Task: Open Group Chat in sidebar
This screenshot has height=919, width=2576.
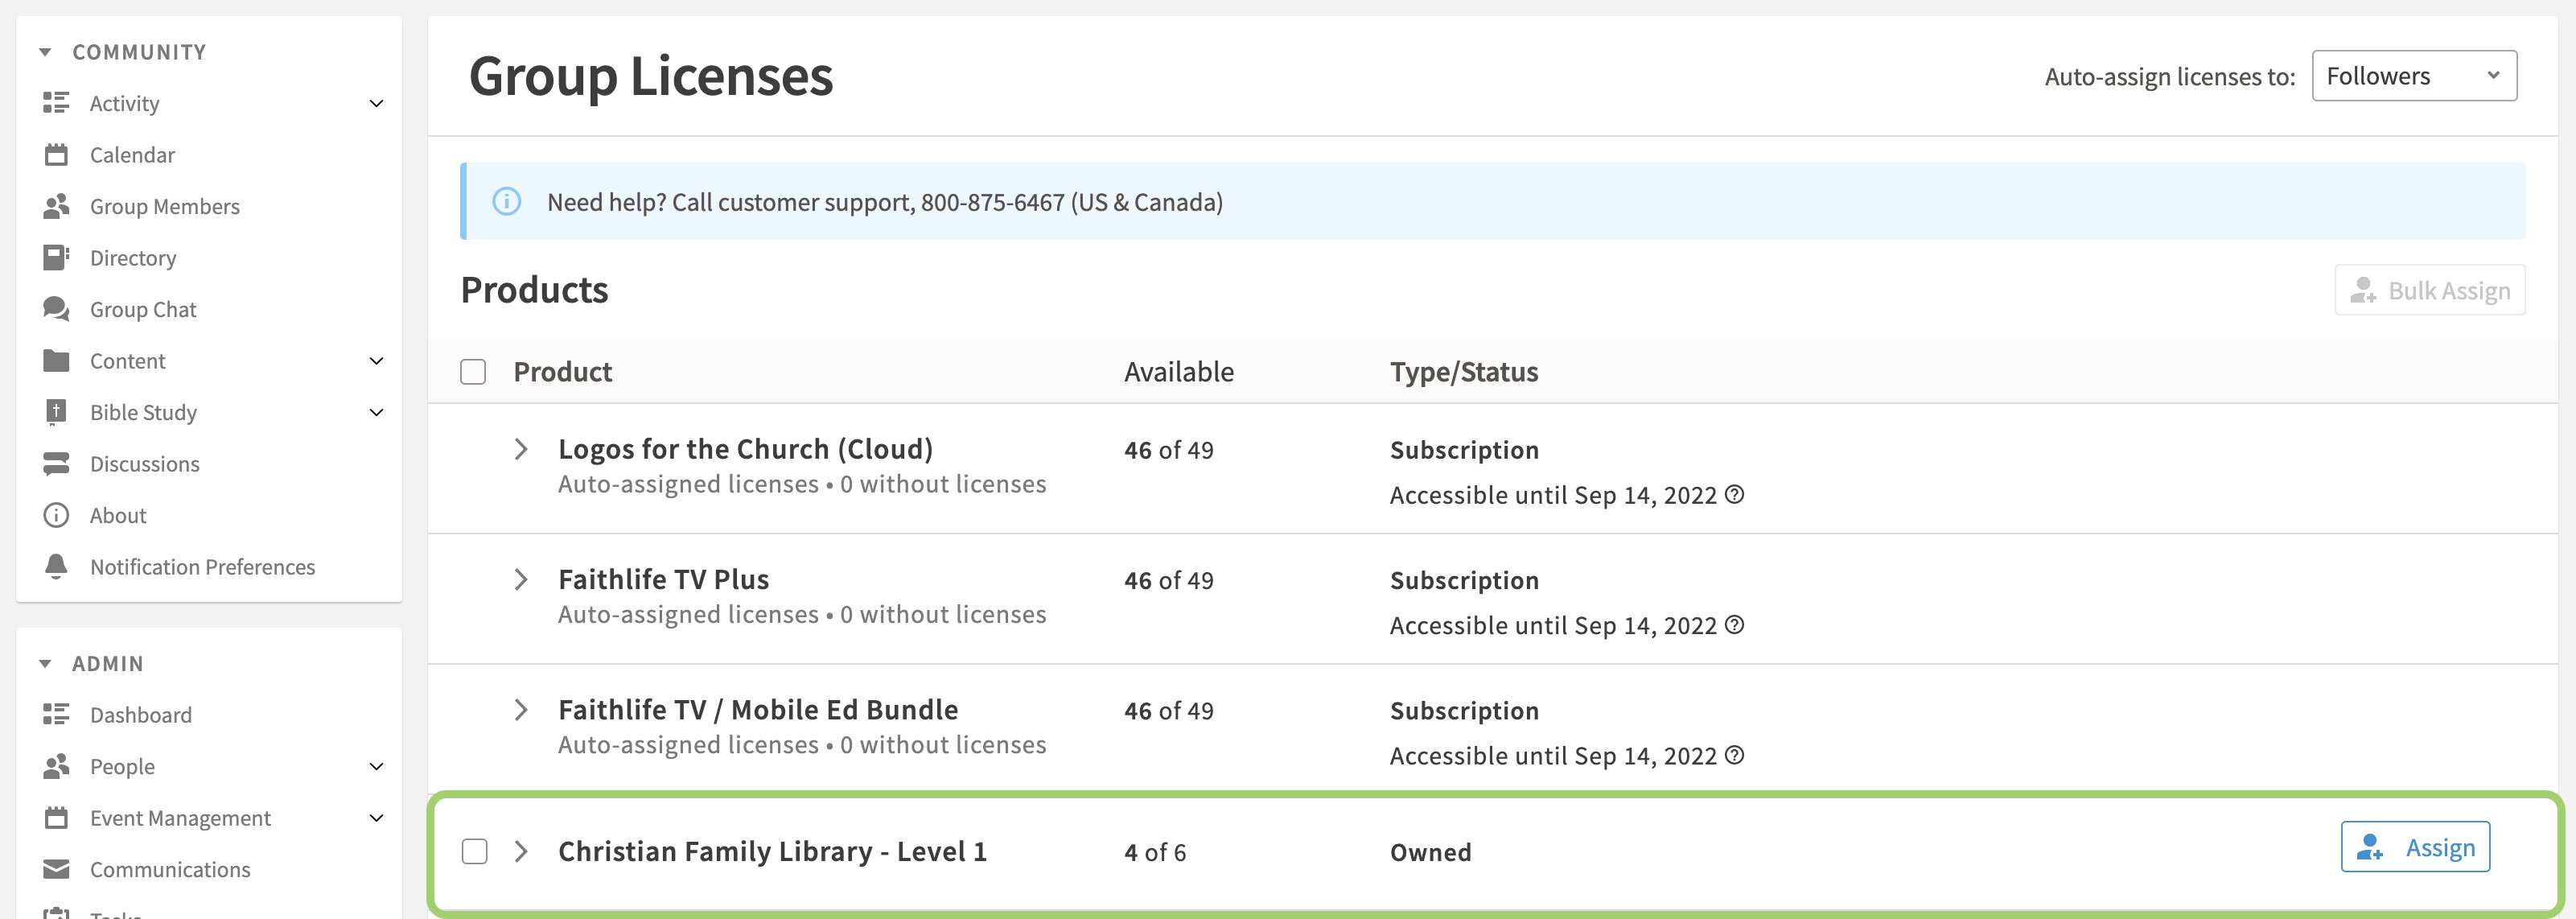Action: [143, 309]
